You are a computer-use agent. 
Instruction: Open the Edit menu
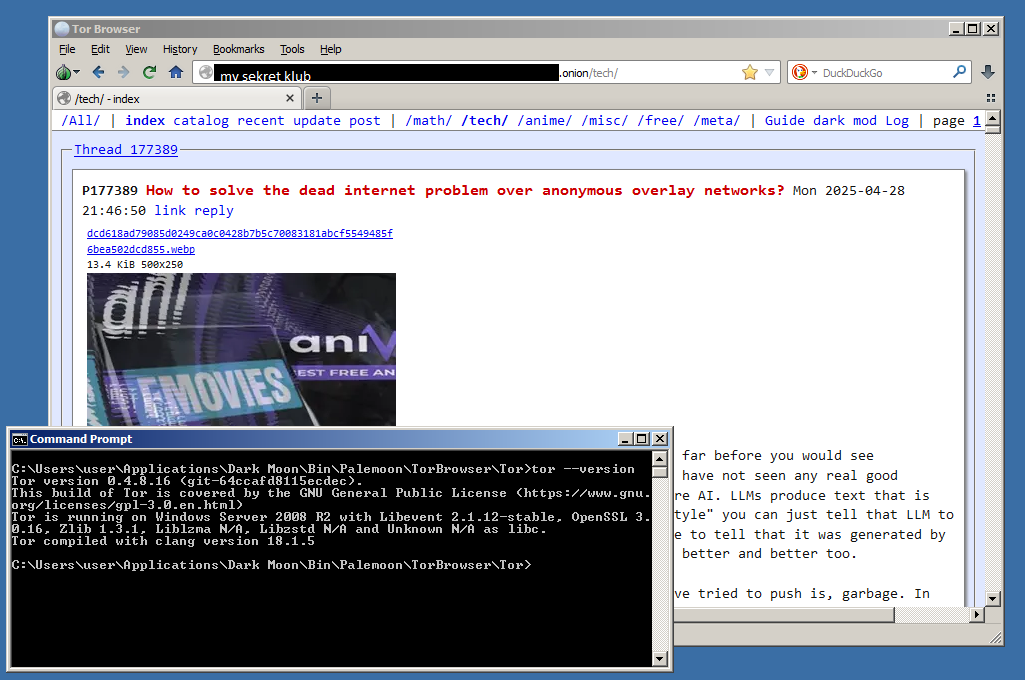pyautogui.click(x=100, y=49)
